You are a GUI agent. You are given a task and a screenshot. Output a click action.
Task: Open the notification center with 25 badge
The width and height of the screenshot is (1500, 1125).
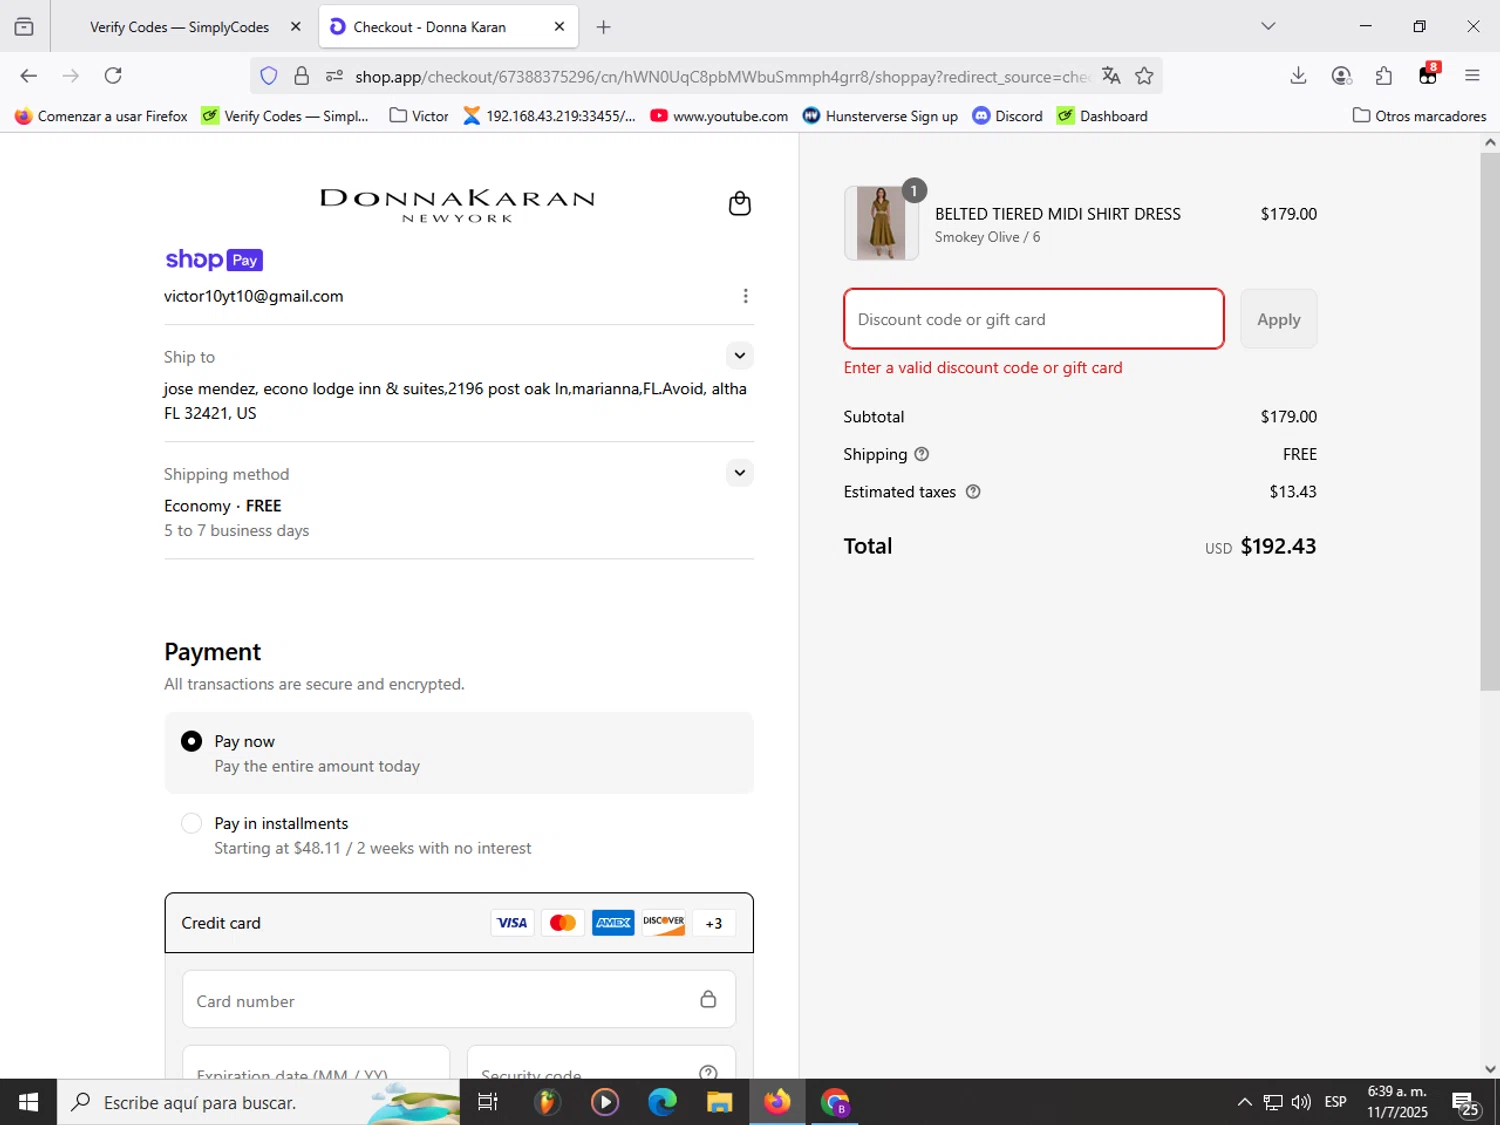1466,1103
